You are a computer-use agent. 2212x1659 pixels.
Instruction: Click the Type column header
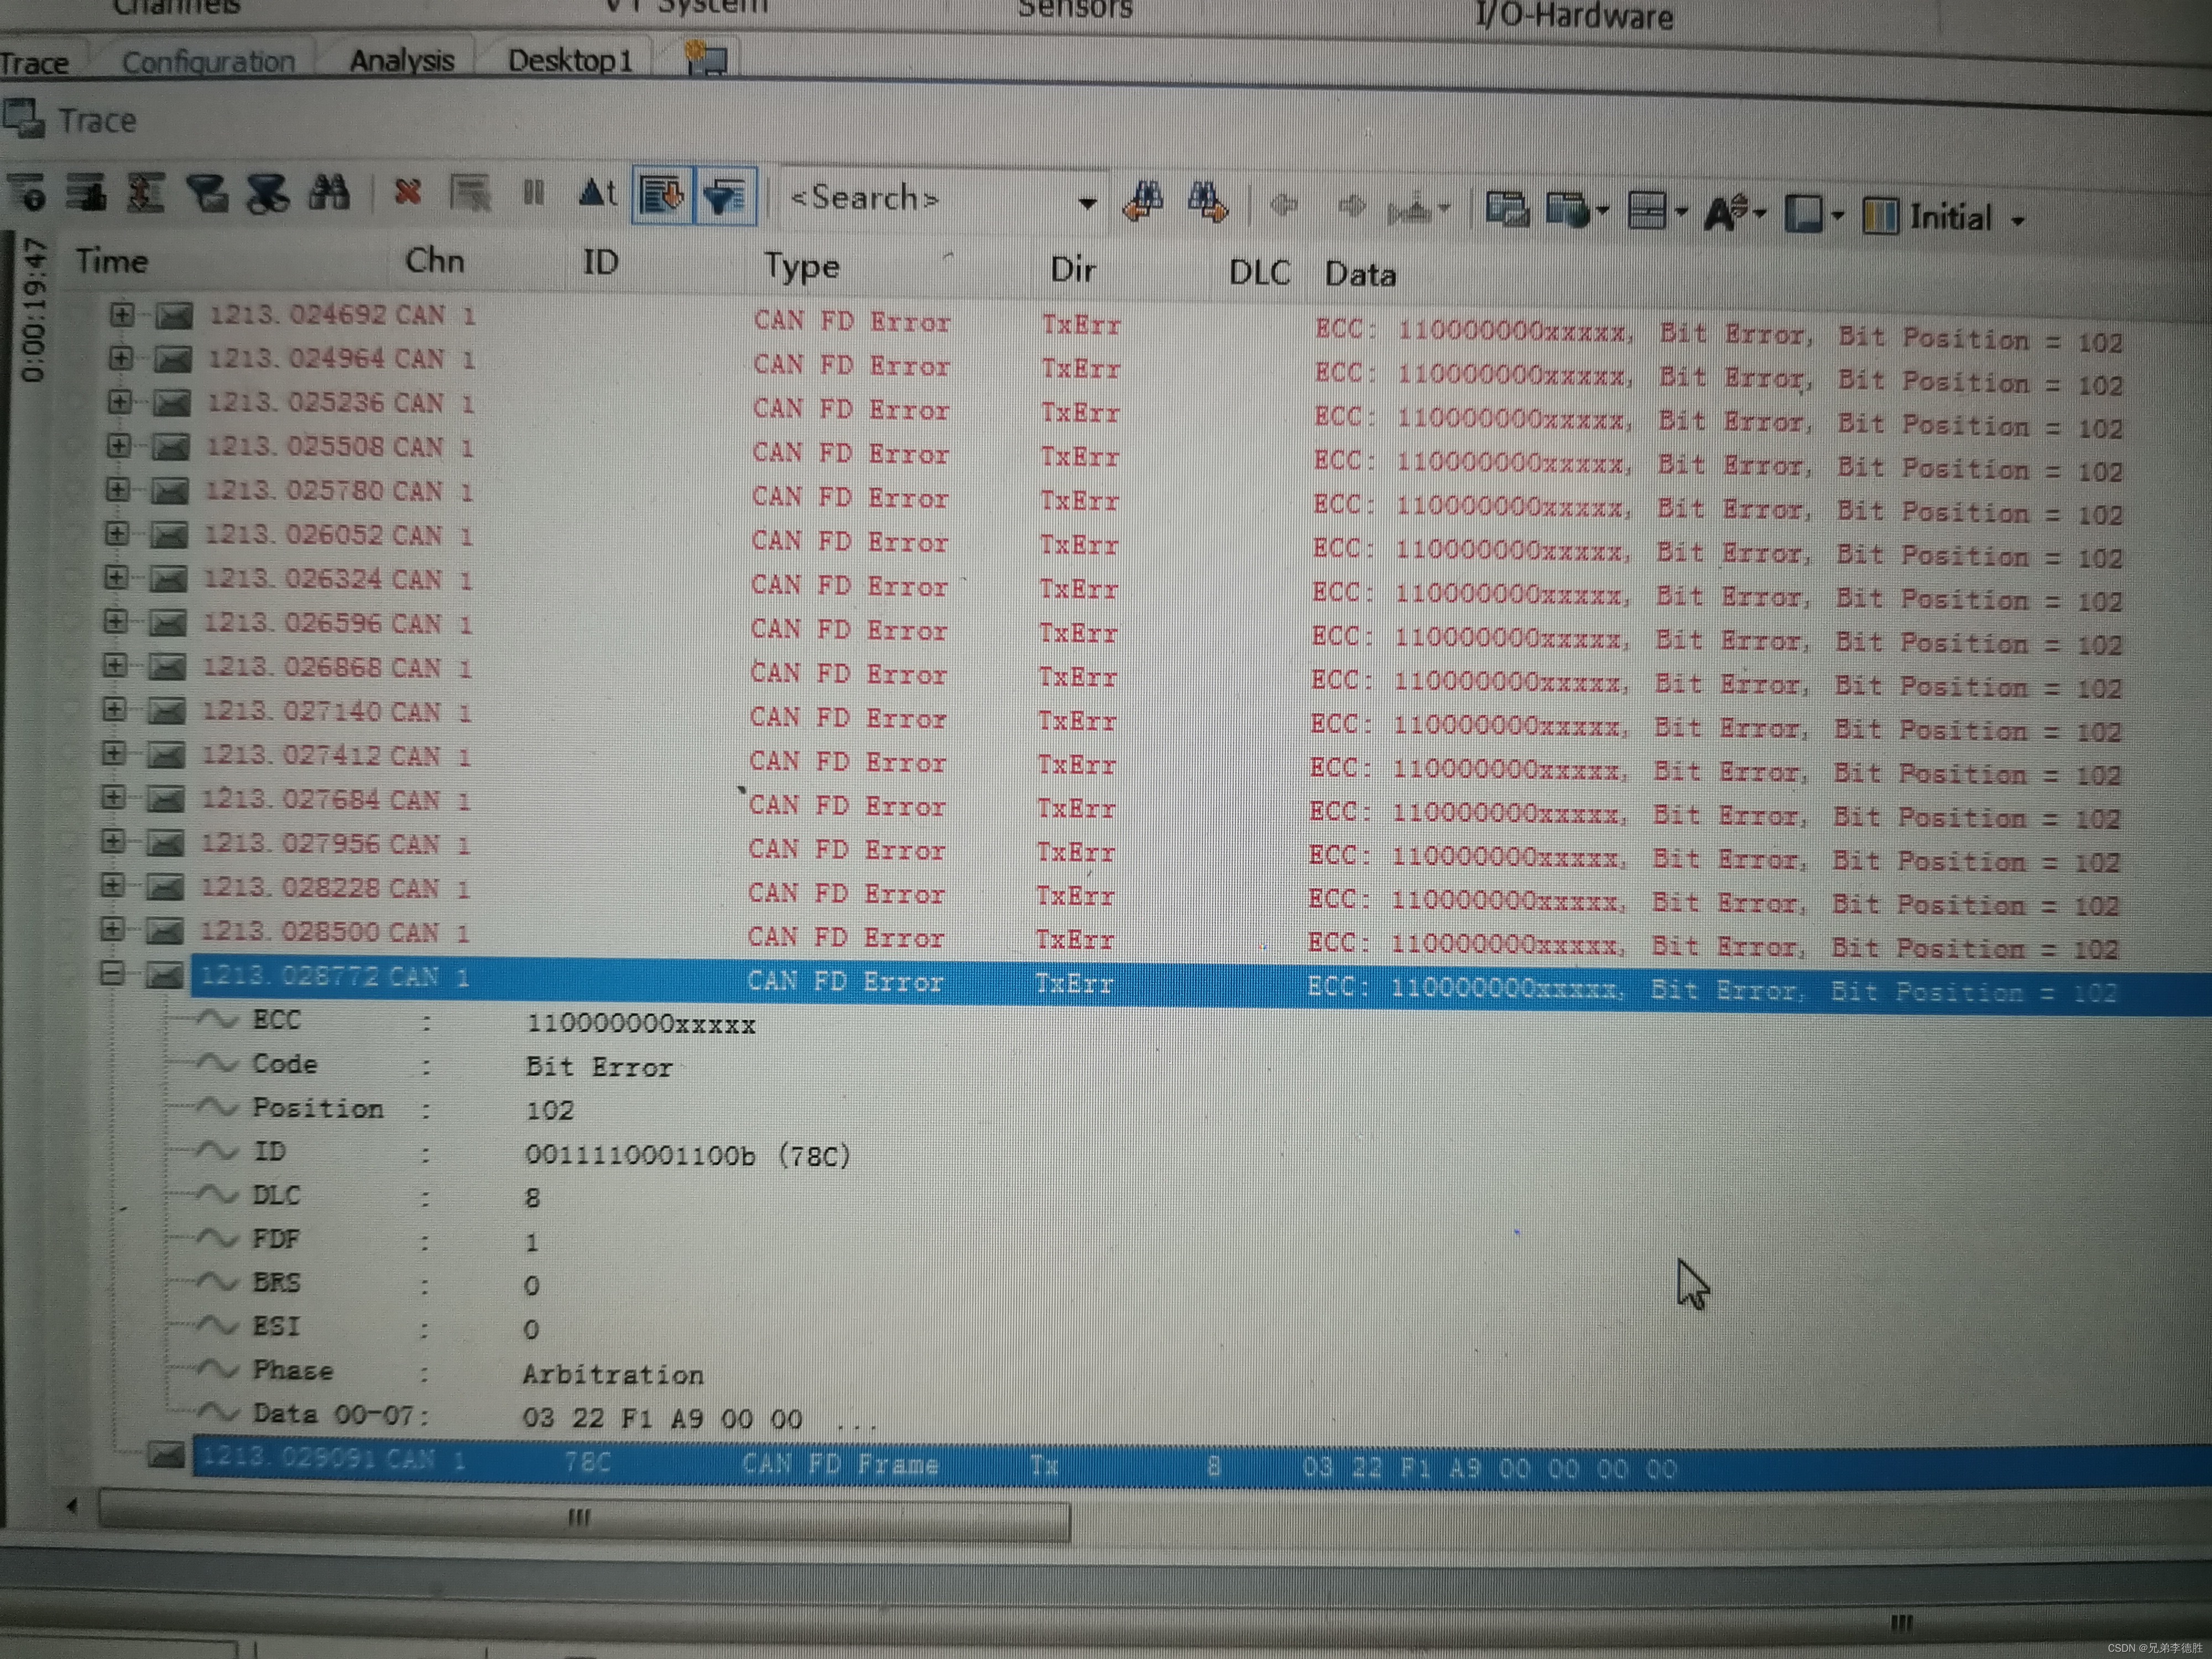click(x=801, y=266)
